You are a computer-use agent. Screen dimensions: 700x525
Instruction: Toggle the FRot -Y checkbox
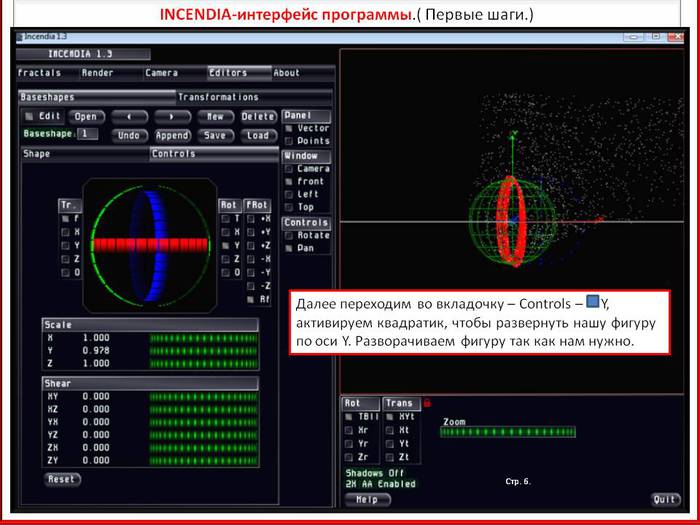click(x=251, y=272)
